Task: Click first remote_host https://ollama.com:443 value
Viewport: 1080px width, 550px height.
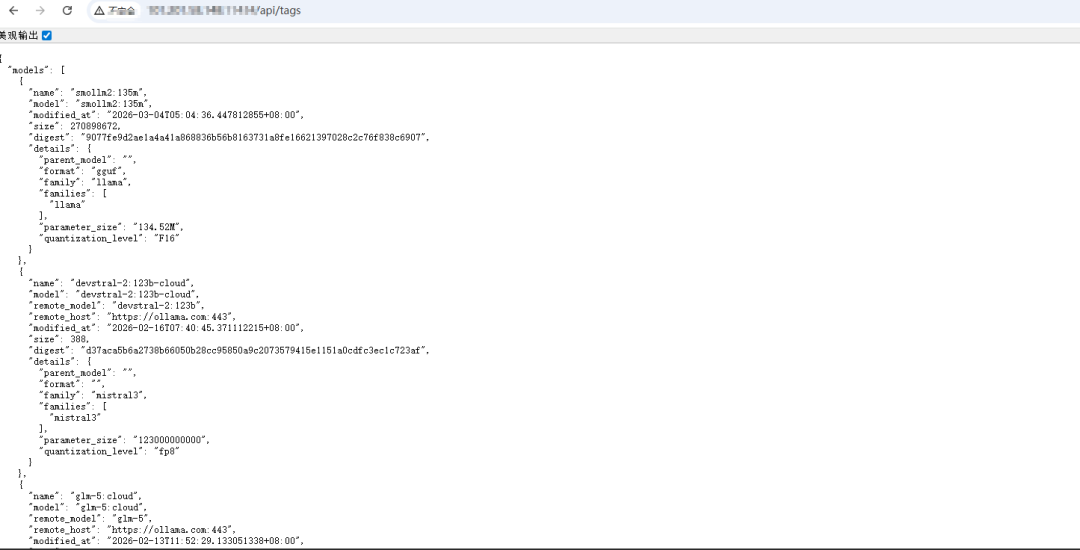Action: coord(171,317)
